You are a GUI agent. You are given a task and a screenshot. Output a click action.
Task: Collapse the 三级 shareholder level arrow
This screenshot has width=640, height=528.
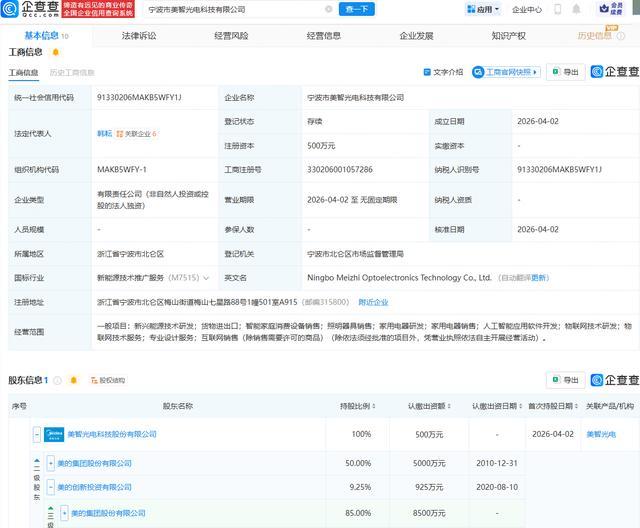click(51, 508)
